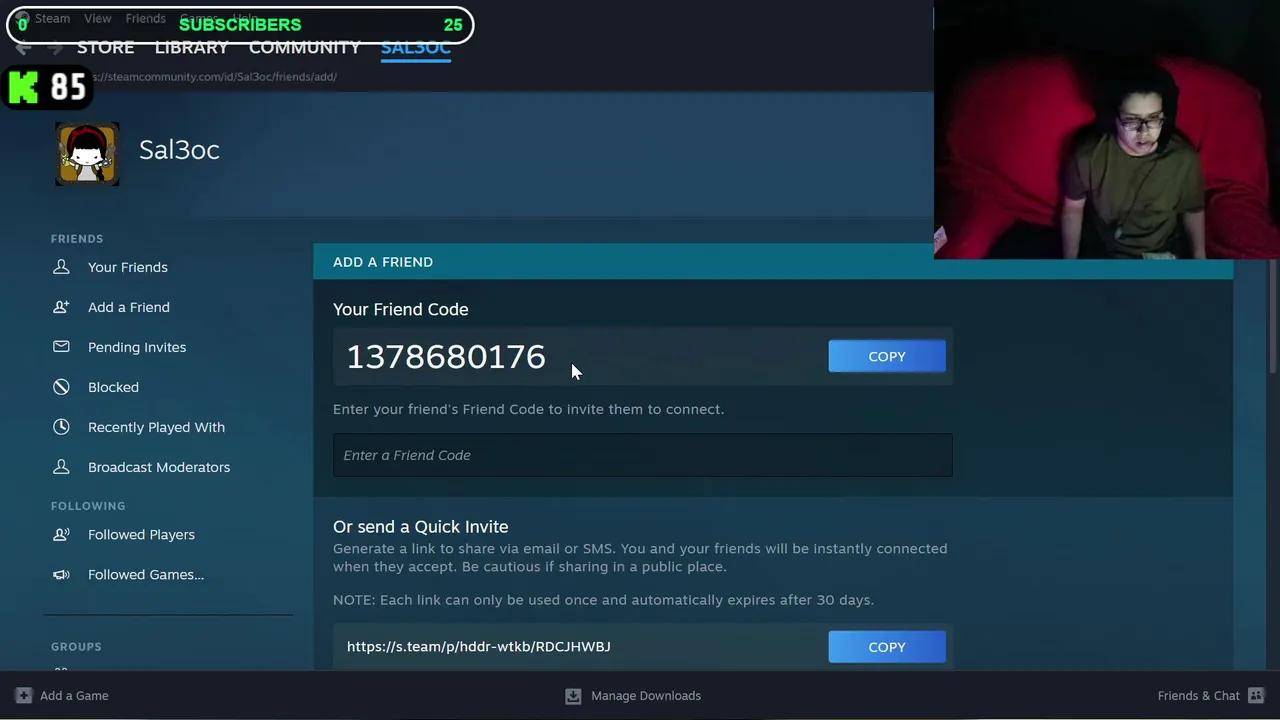Viewport: 1280px width, 720px height.
Task: Open the Friends & Chat label
Action: 1198,696
